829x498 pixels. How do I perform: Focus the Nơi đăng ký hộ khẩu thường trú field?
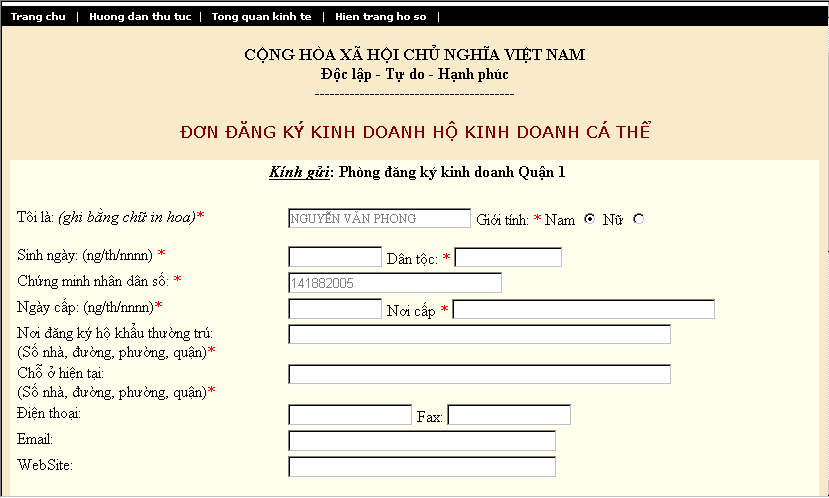(x=480, y=334)
